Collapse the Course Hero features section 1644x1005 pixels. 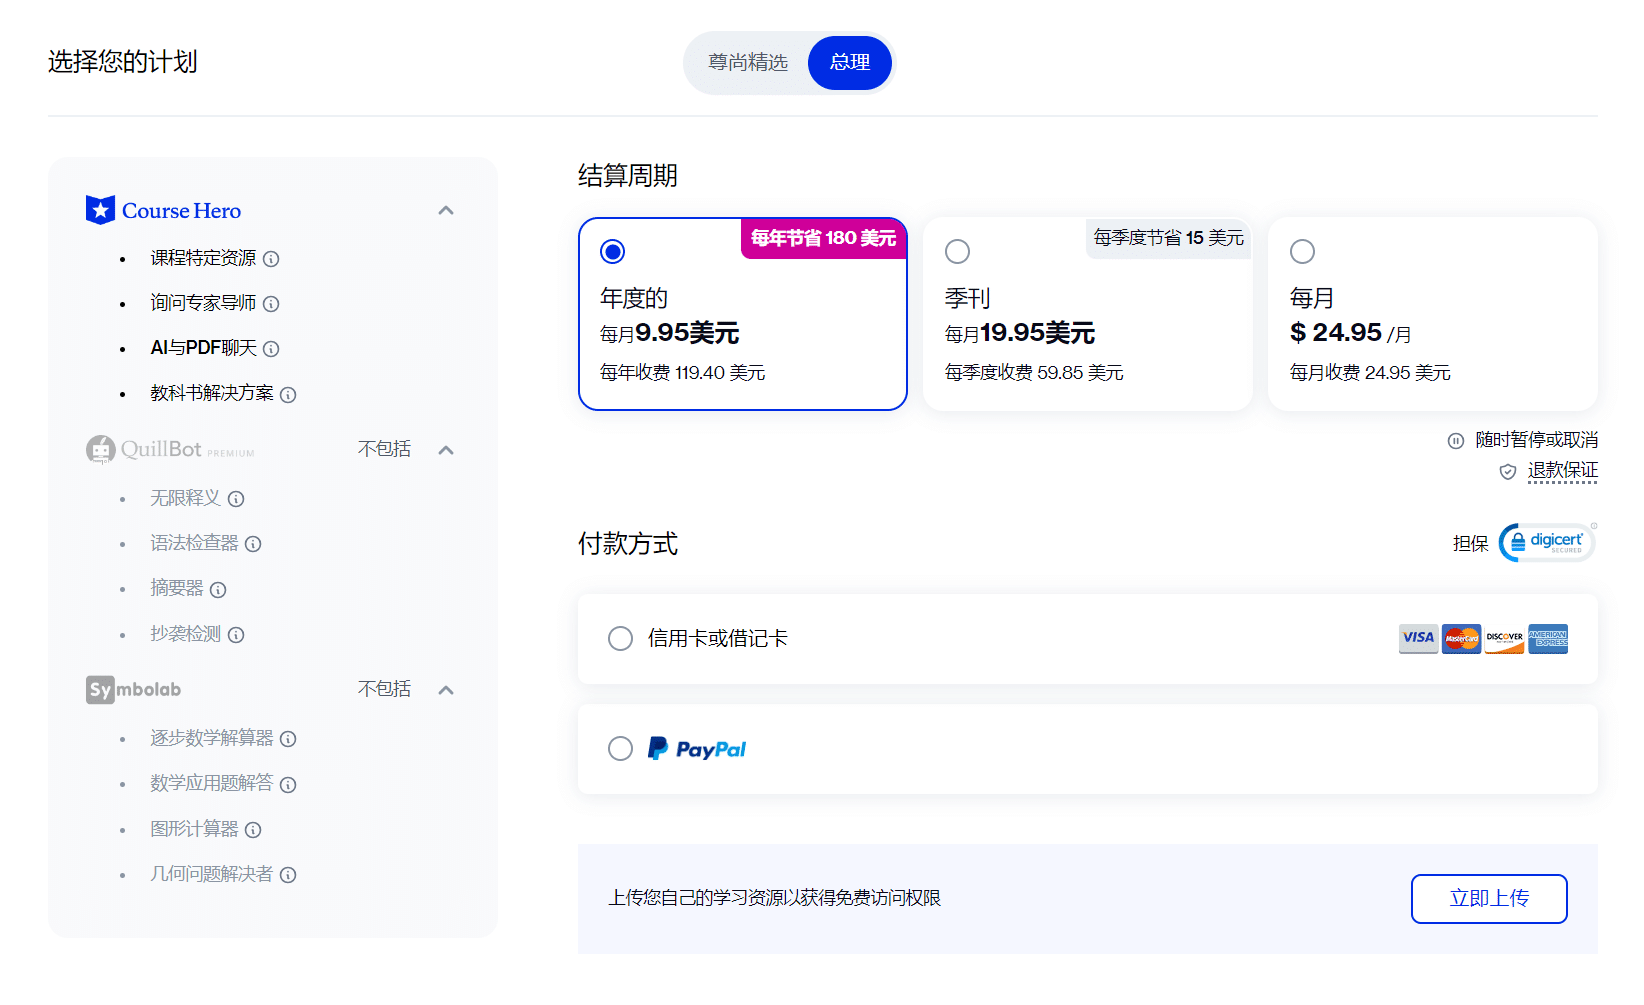[447, 209]
